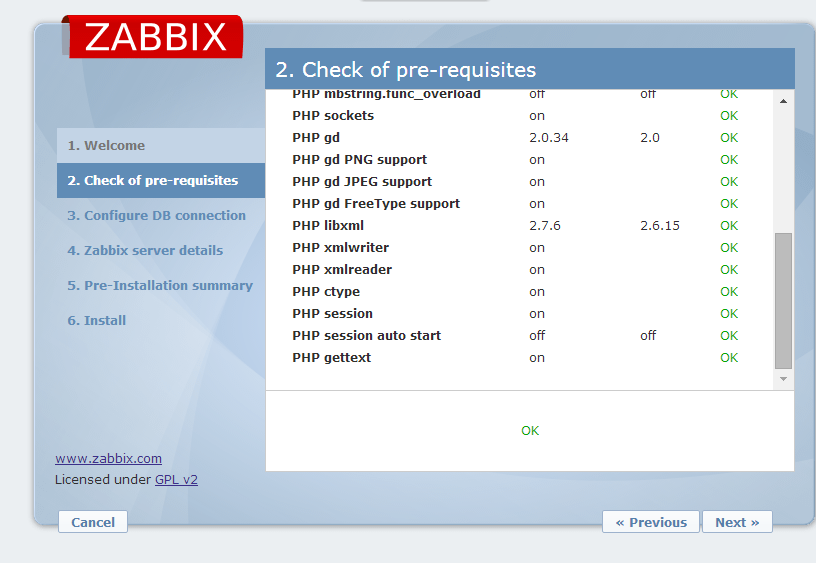This screenshot has width=816, height=563.
Task: Click the scrollbar down arrow
Action: (x=783, y=379)
